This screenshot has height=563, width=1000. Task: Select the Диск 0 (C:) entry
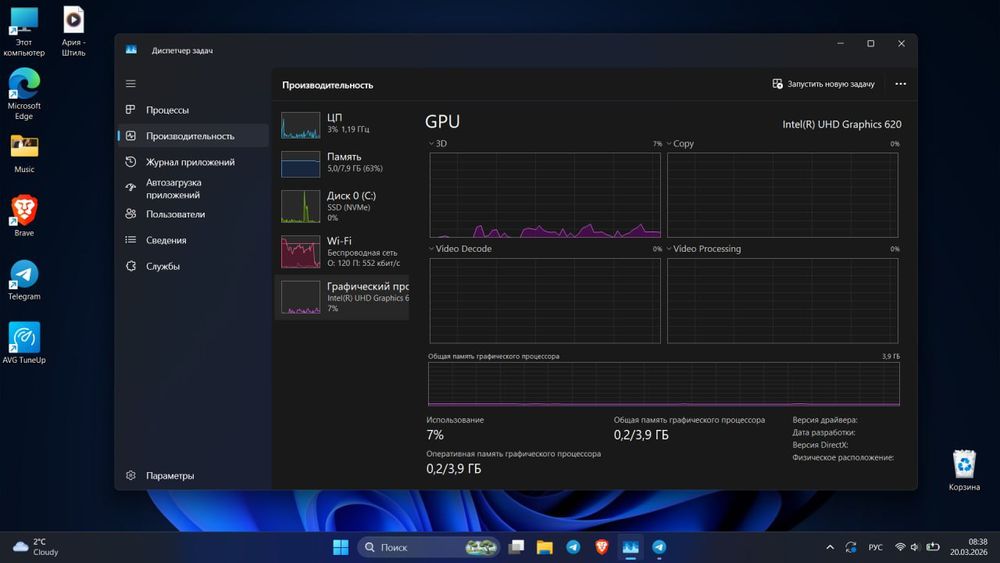pos(342,206)
